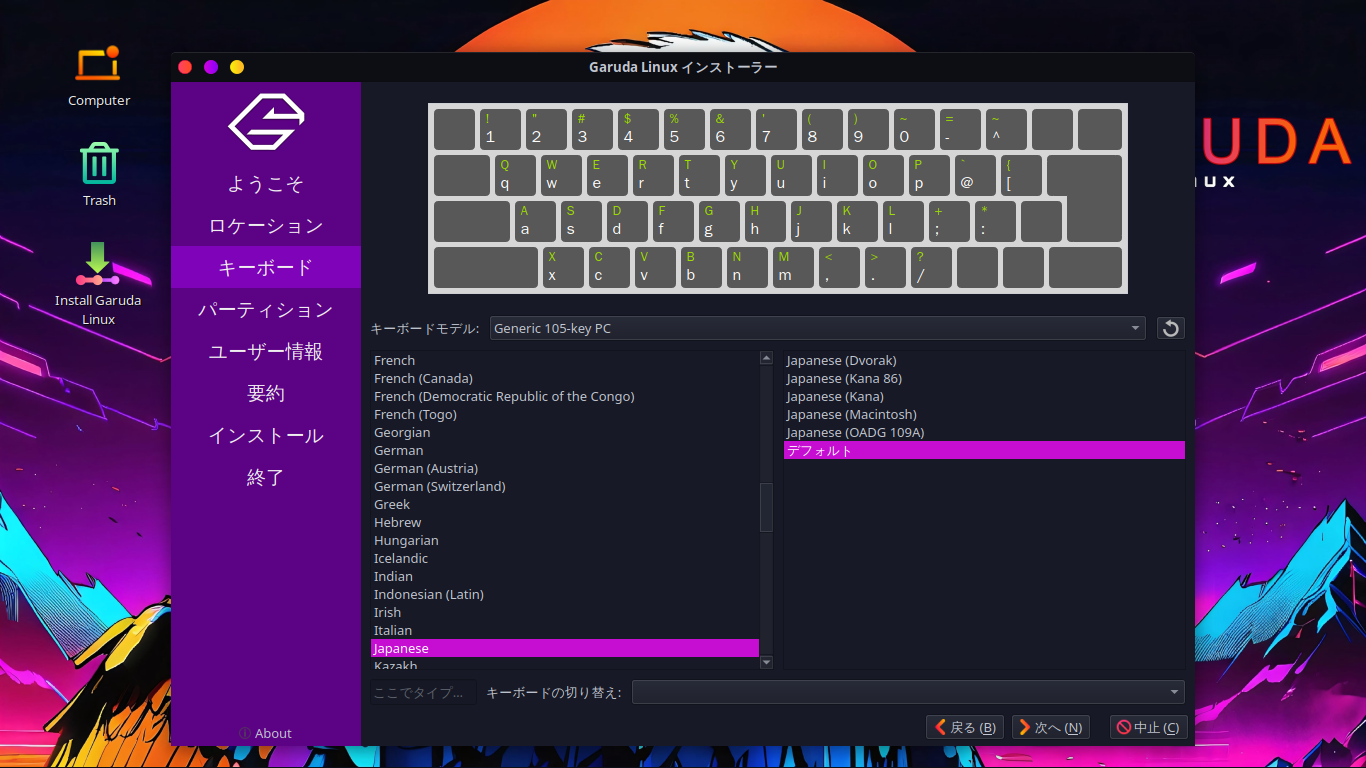Open the Trash desktop icon
The width and height of the screenshot is (1366, 768).
click(x=99, y=174)
